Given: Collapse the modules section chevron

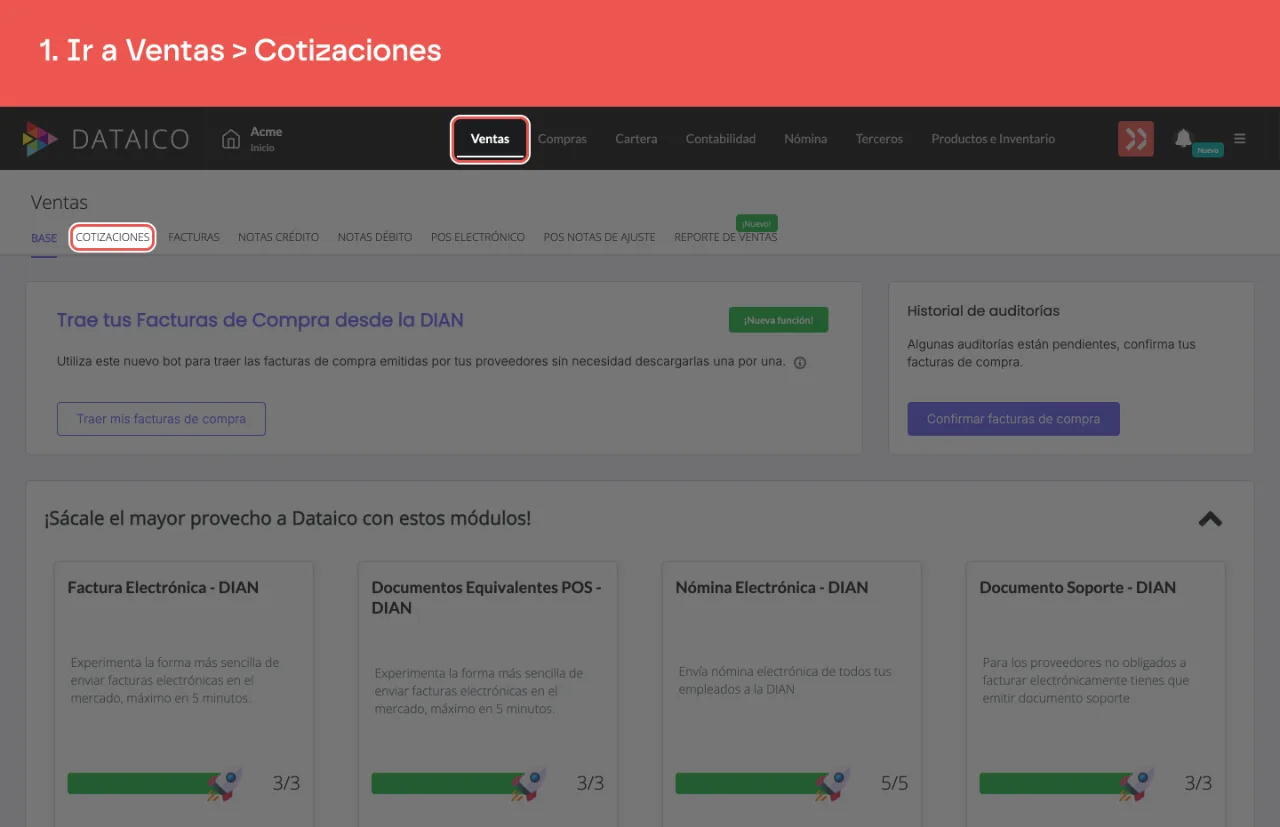Looking at the screenshot, I should (1210, 519).
